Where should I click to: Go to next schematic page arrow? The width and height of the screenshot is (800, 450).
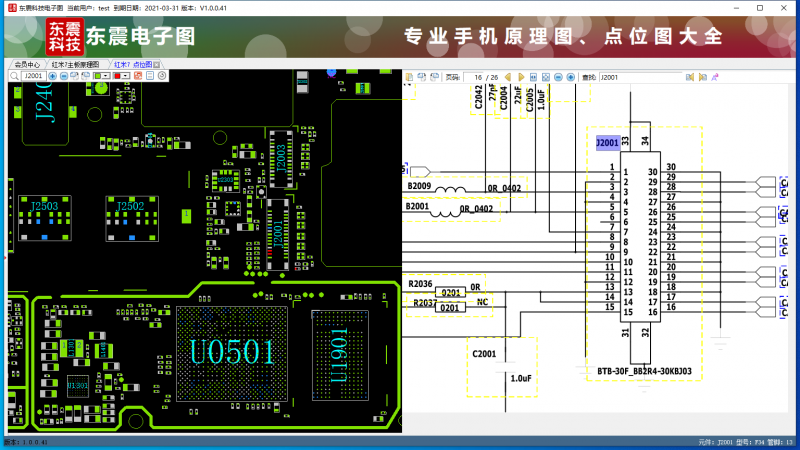click(521, 77)
